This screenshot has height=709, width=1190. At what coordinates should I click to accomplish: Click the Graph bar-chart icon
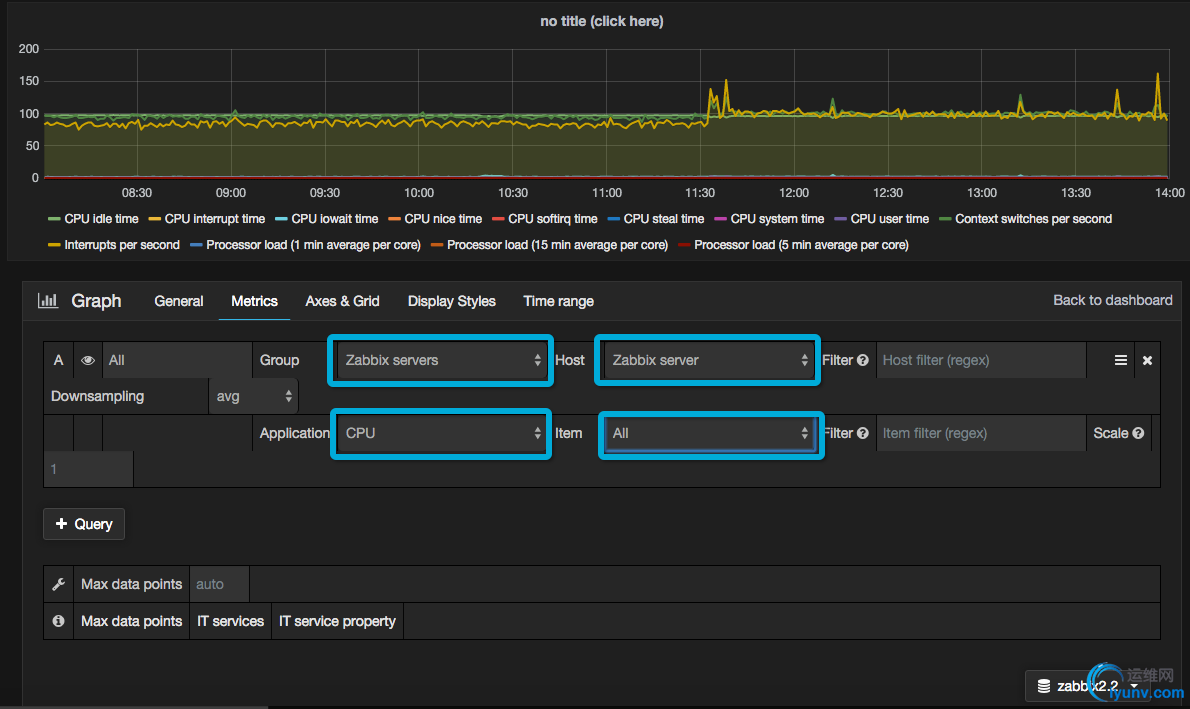coord(48,301)
